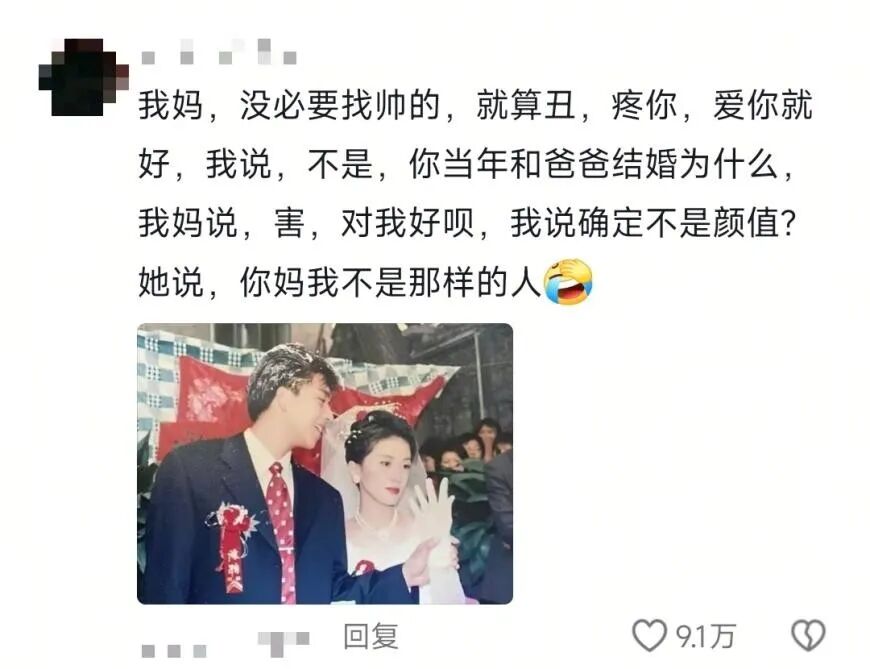Select the line starting 我妈，没必要找帅的
The width and height of the screenshot is (870, 669).
point(476,105)
